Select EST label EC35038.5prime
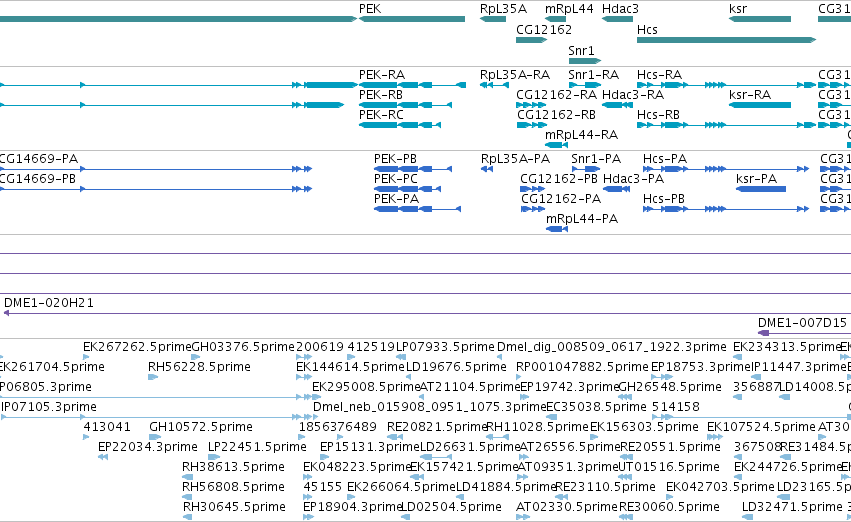Viewport: 851px width, 522px height. (596, 407)
